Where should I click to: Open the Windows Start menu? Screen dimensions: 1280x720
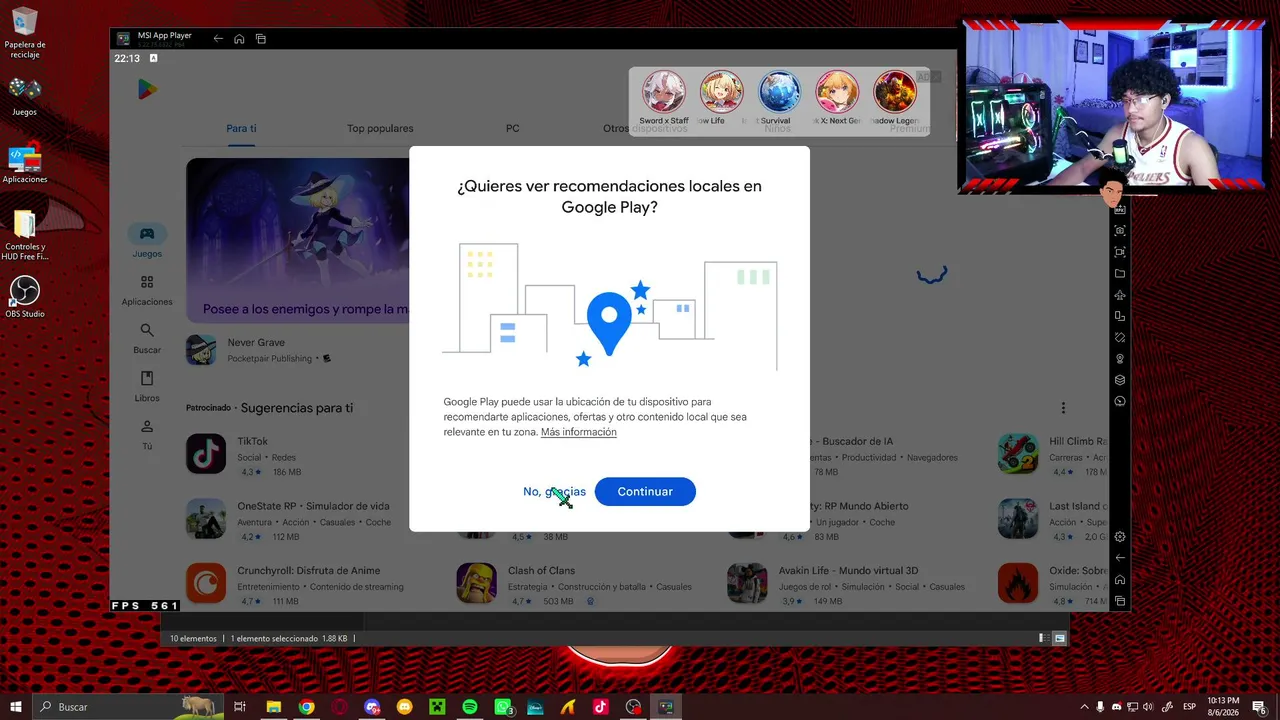point(16,707)
